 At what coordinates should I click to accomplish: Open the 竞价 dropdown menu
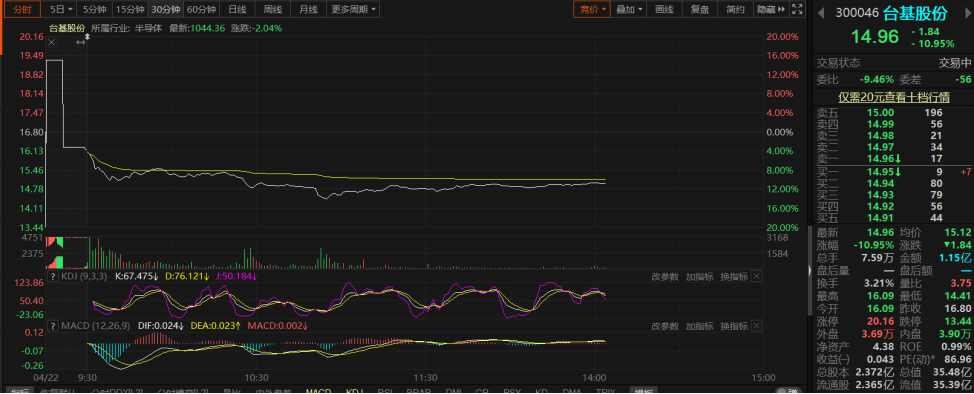point(593,9)
